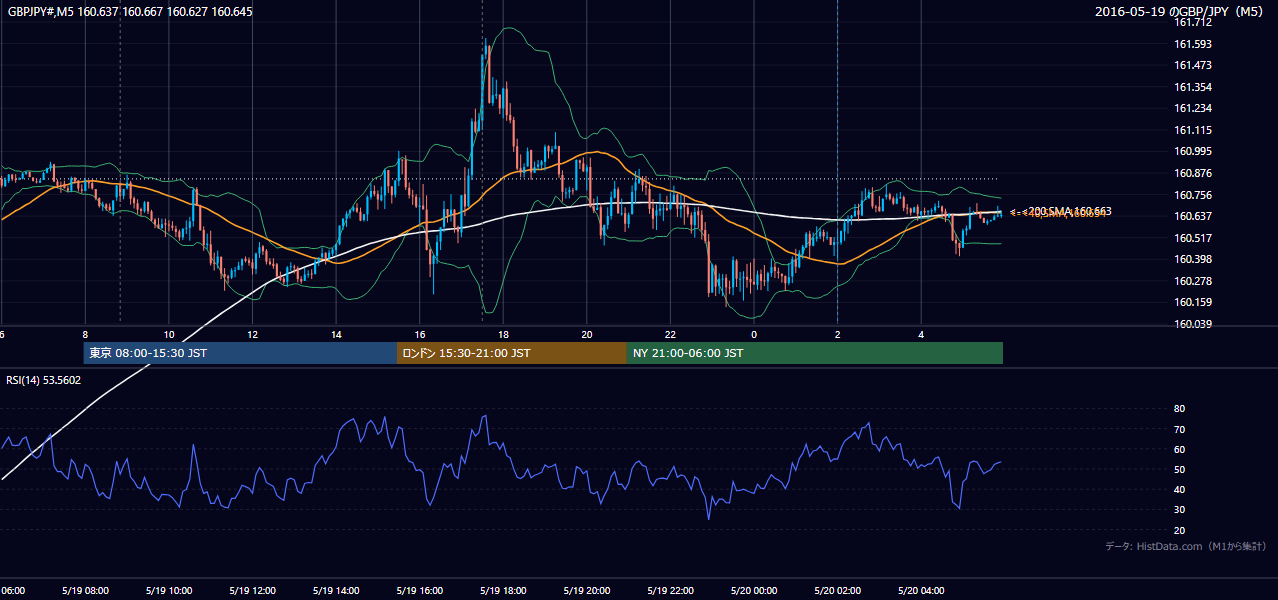Click price axis value 160.398
The width and height of the screenshot is (1278, 600).
click(1193, 259)
